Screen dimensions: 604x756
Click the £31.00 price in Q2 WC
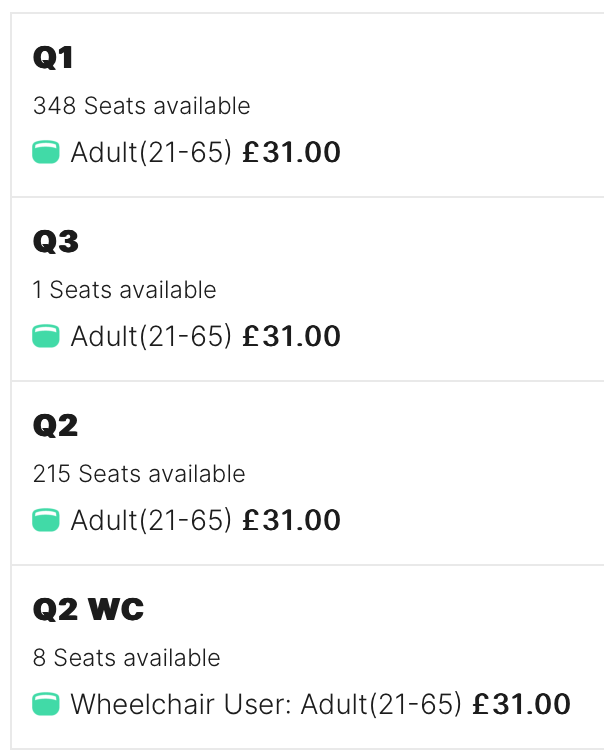(x=522, y=704)
